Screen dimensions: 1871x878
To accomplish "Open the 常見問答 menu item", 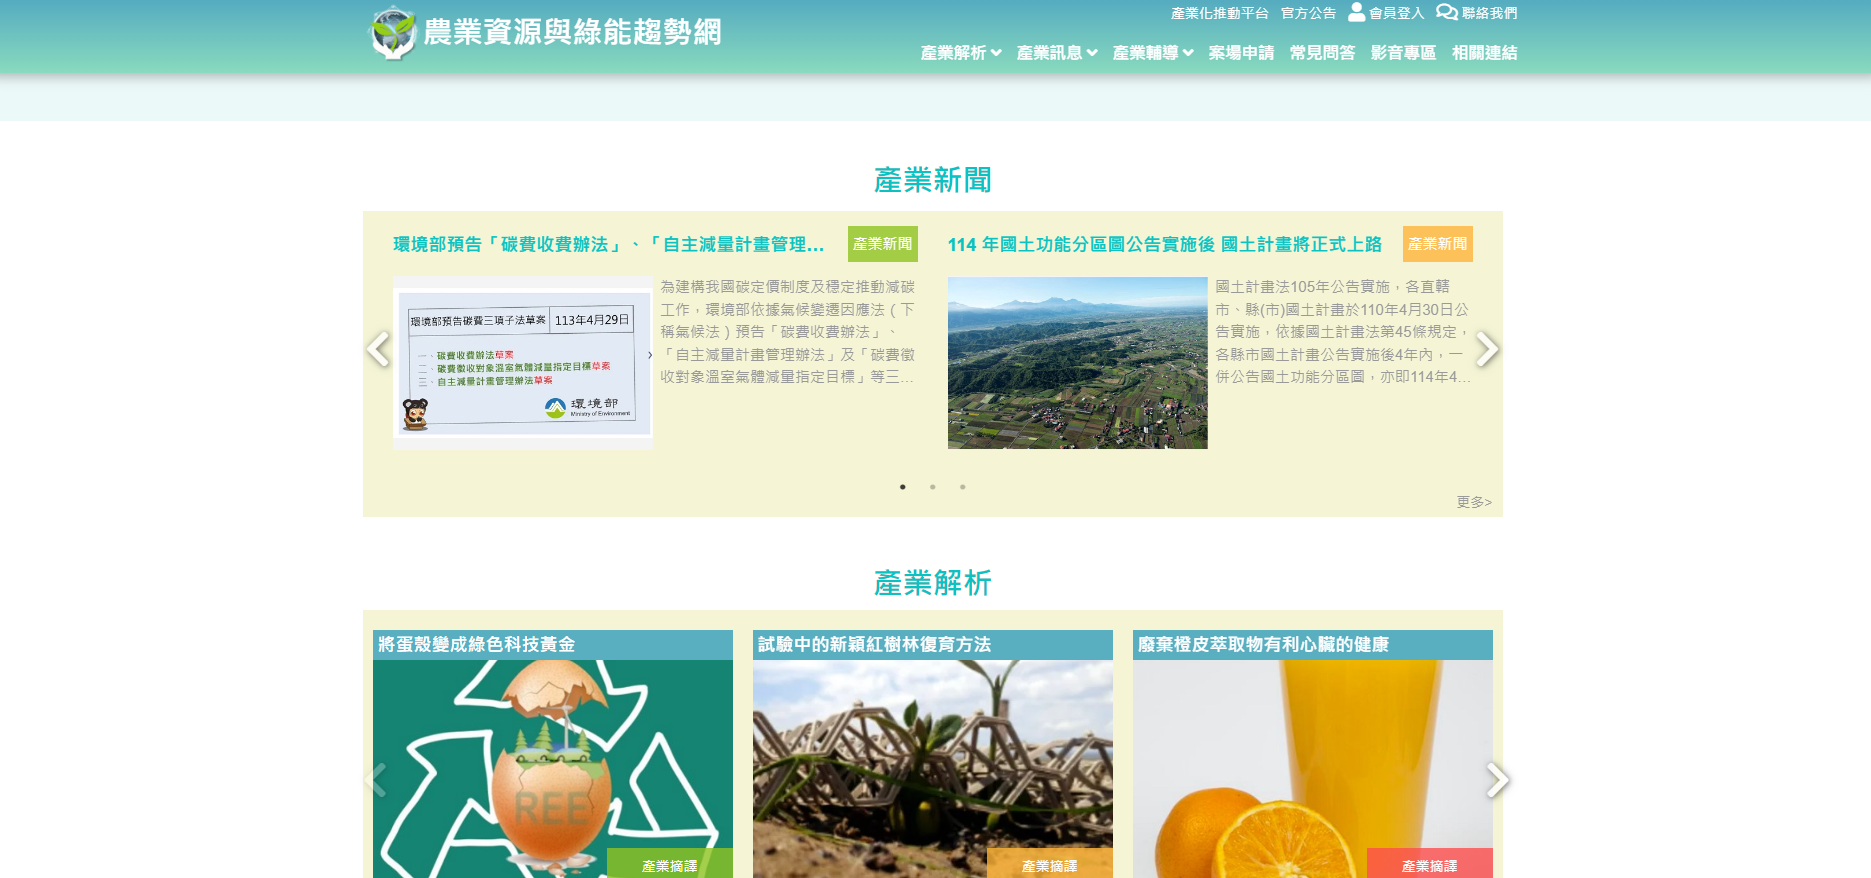I will pos(1322,53).
